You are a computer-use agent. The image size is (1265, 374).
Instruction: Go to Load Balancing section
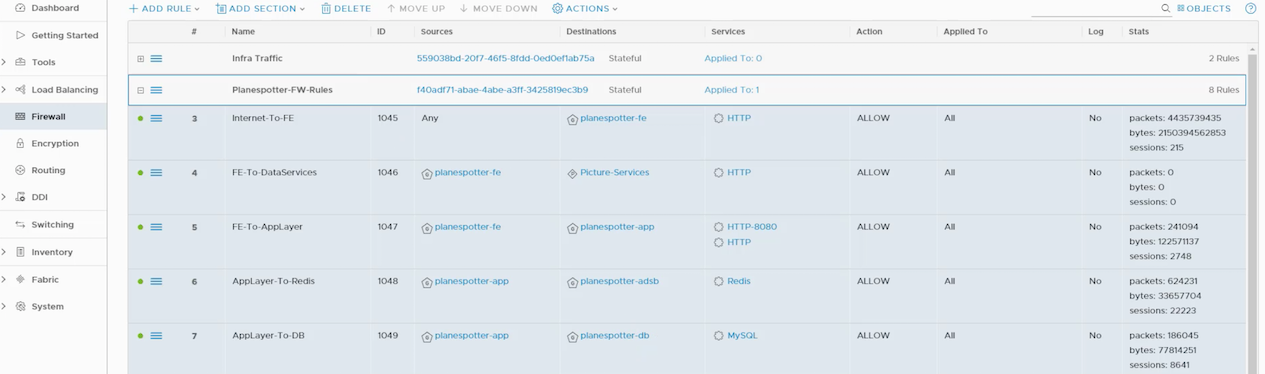click(64, 90)
